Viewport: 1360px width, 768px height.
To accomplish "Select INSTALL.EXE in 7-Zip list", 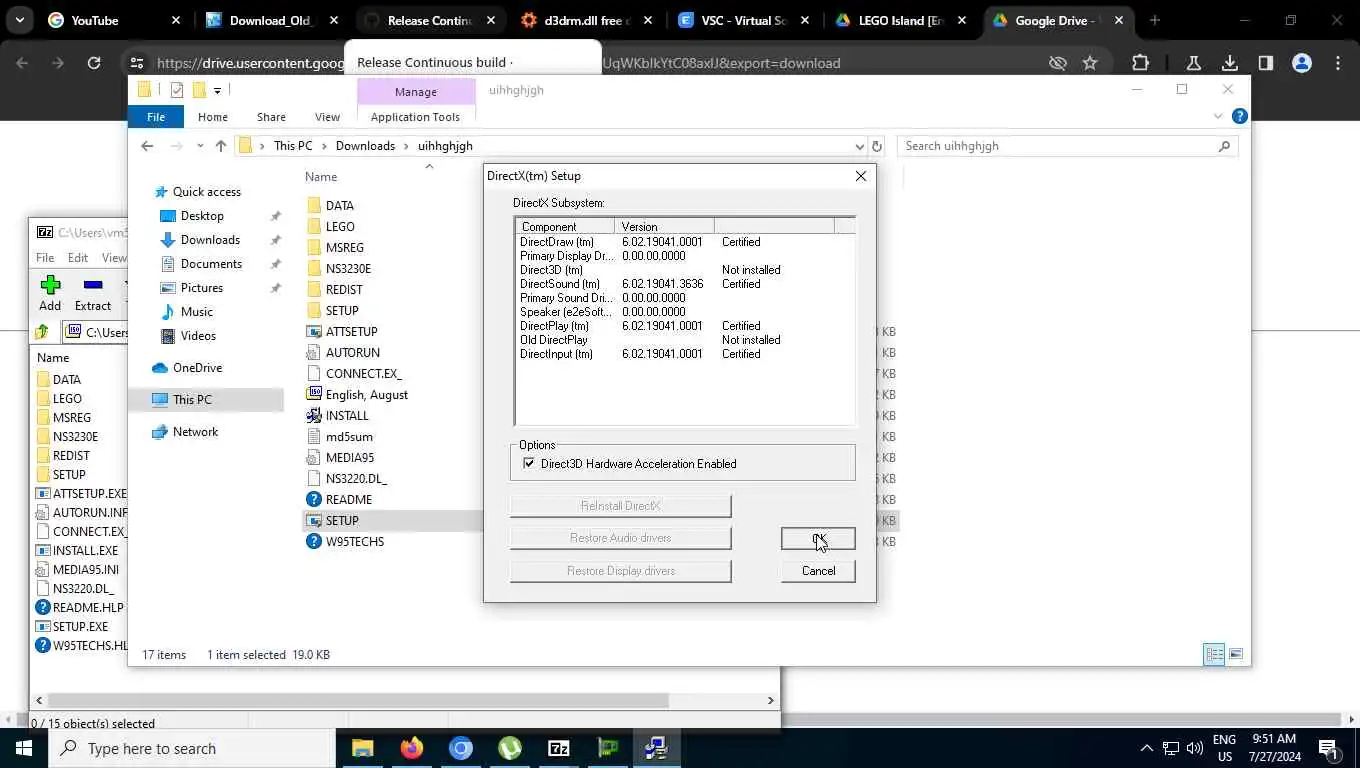I will (x=85, y=551).
